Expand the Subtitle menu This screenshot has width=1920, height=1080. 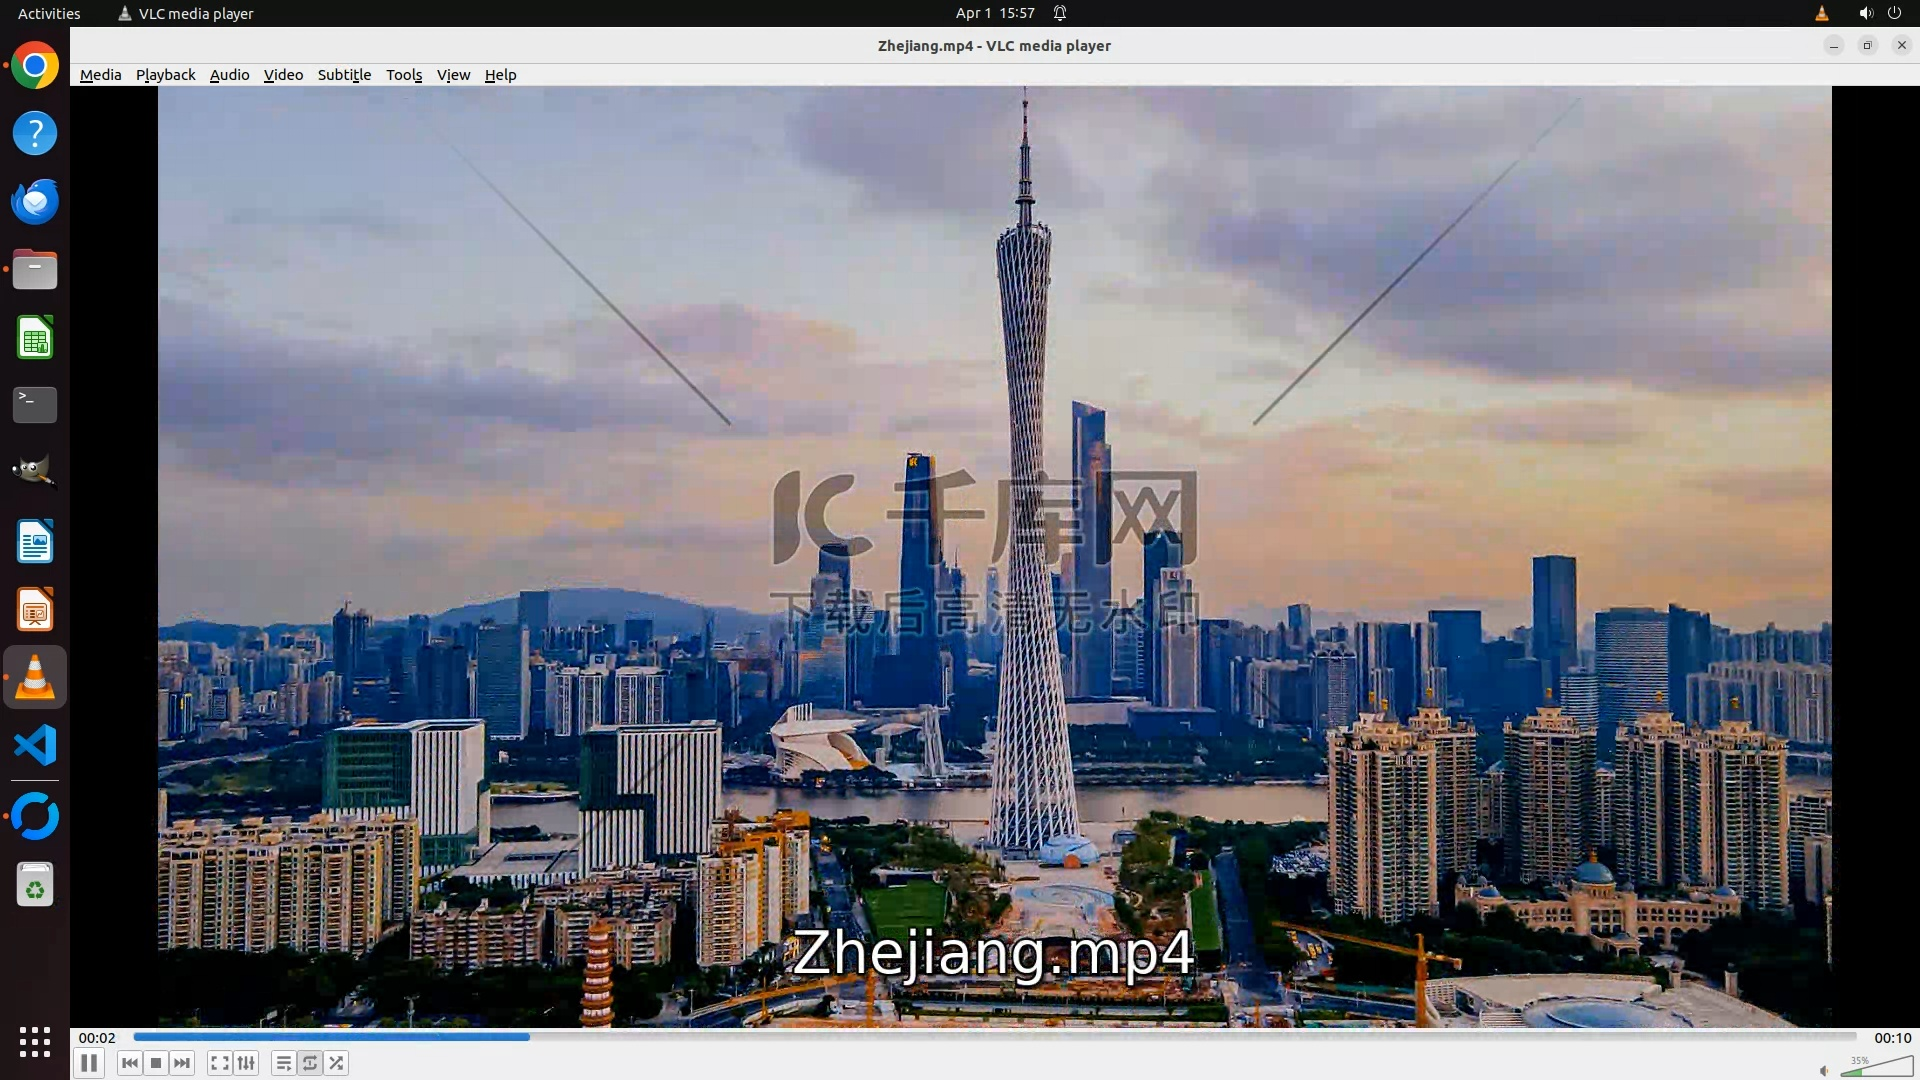[344, 75]
